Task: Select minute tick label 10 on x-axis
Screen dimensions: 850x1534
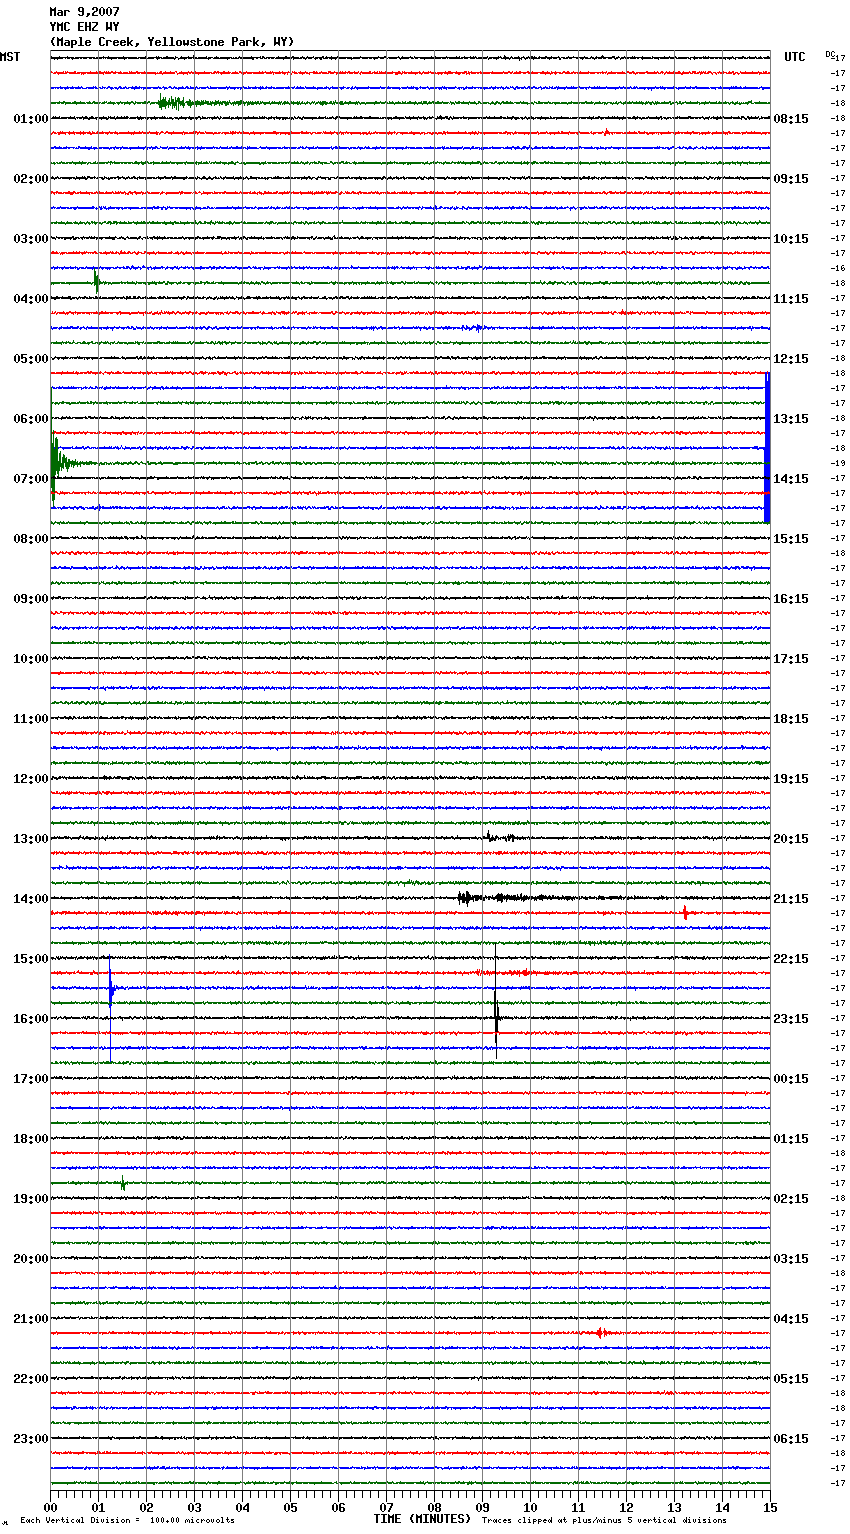Action: pyautogui.click(x=530, y=1506)
